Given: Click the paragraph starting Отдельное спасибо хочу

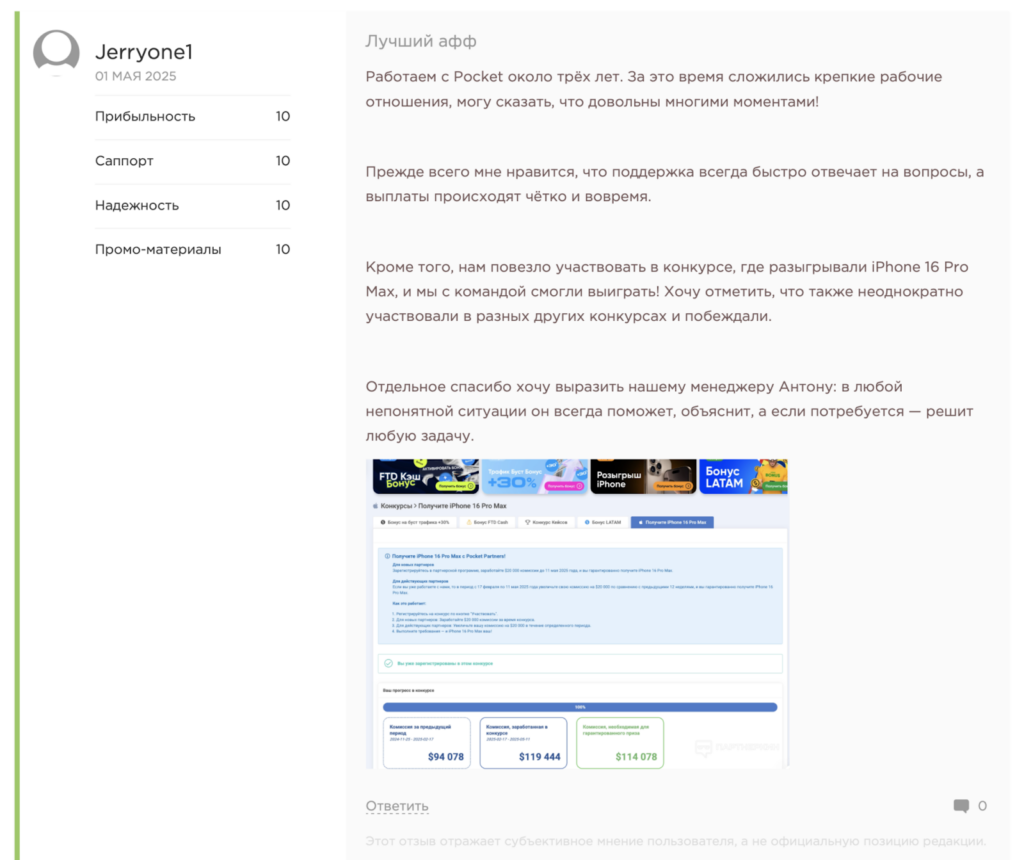Looking at the screenshot, I should pos(669,411).
